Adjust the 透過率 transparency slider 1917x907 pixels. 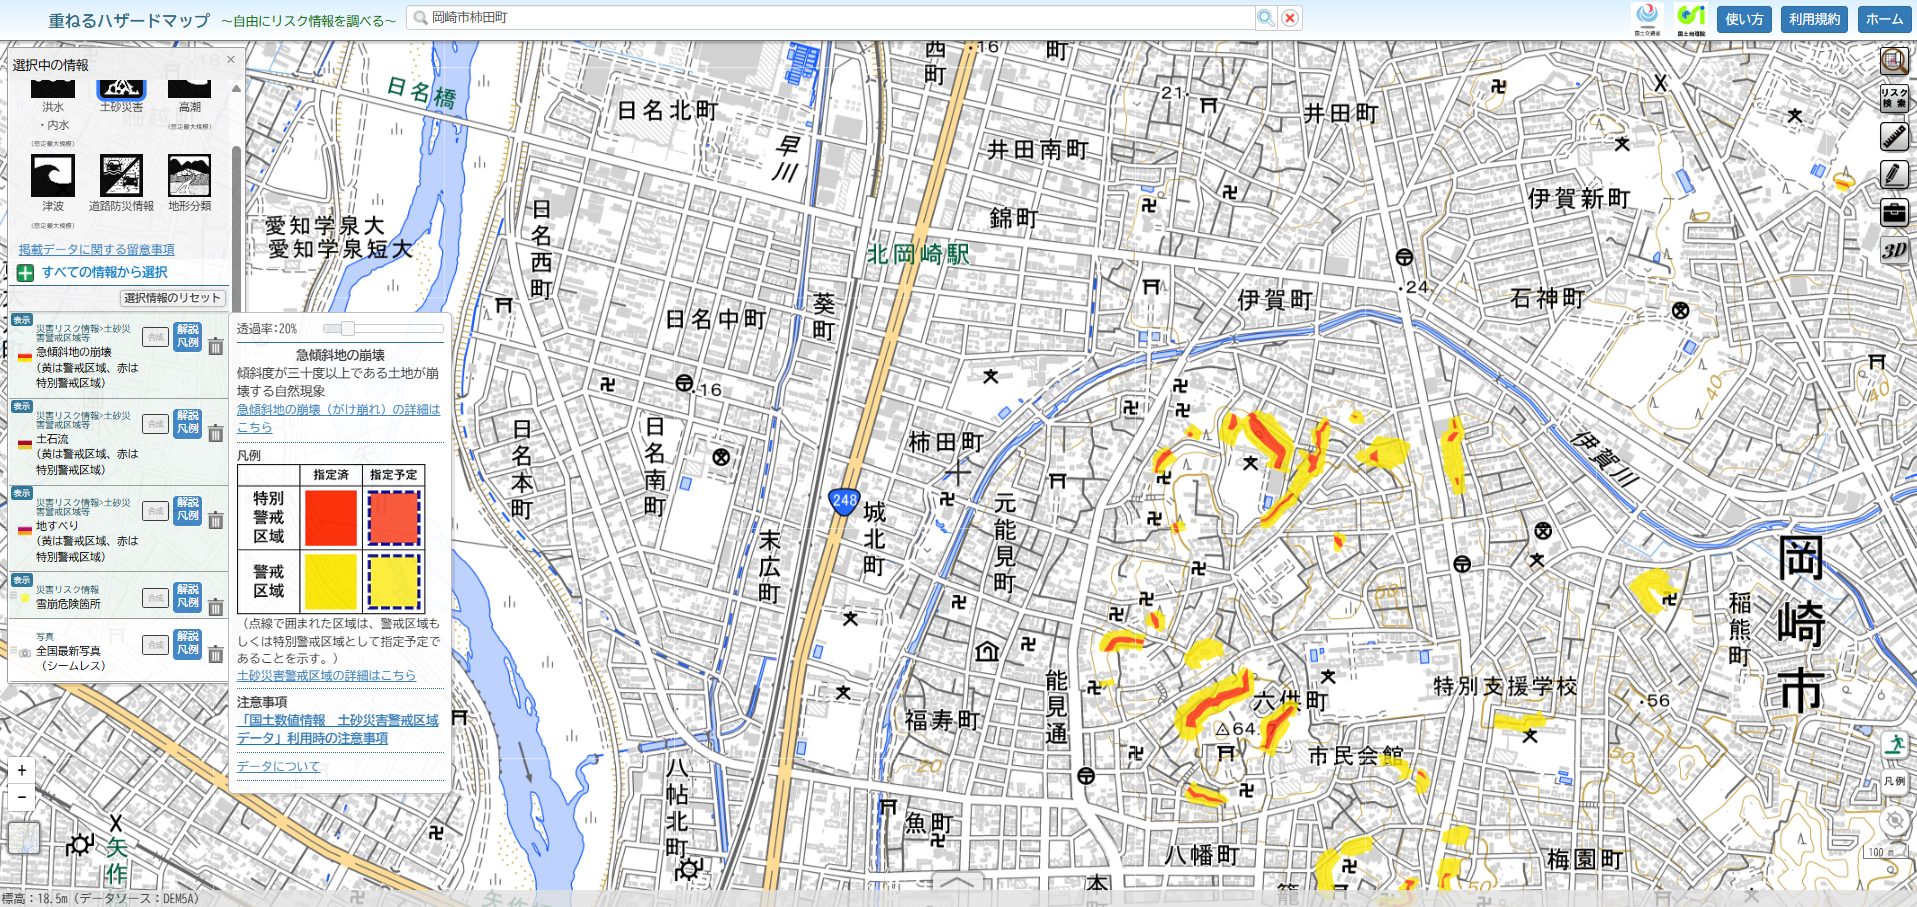tap(347, 328)
